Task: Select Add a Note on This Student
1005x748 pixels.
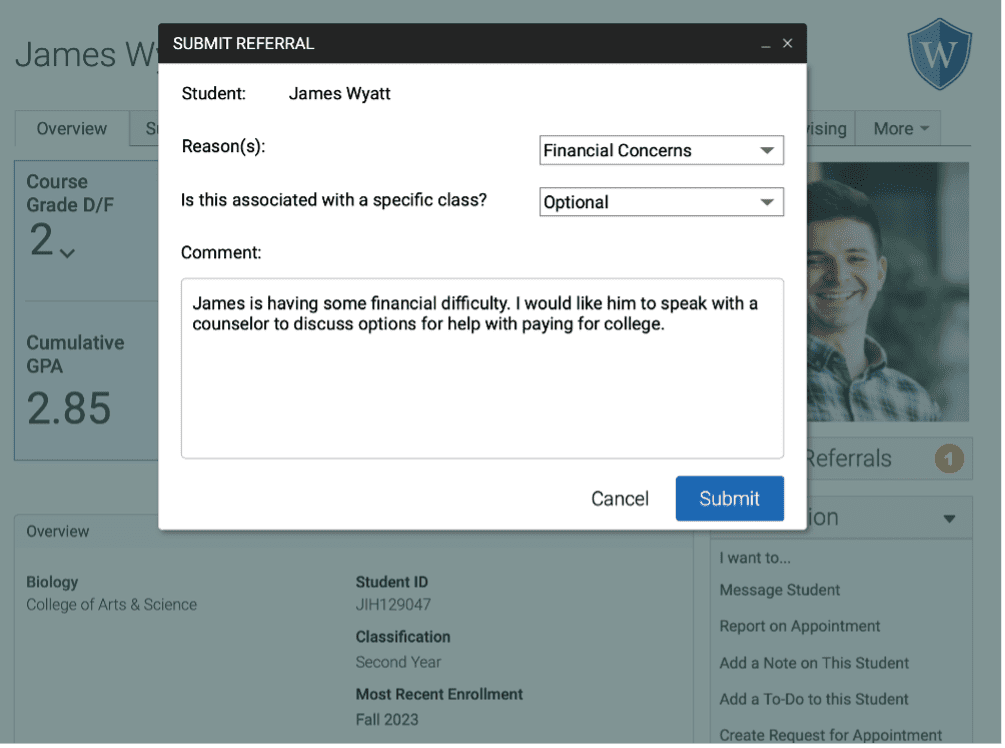Action: (x=814, y=663)
